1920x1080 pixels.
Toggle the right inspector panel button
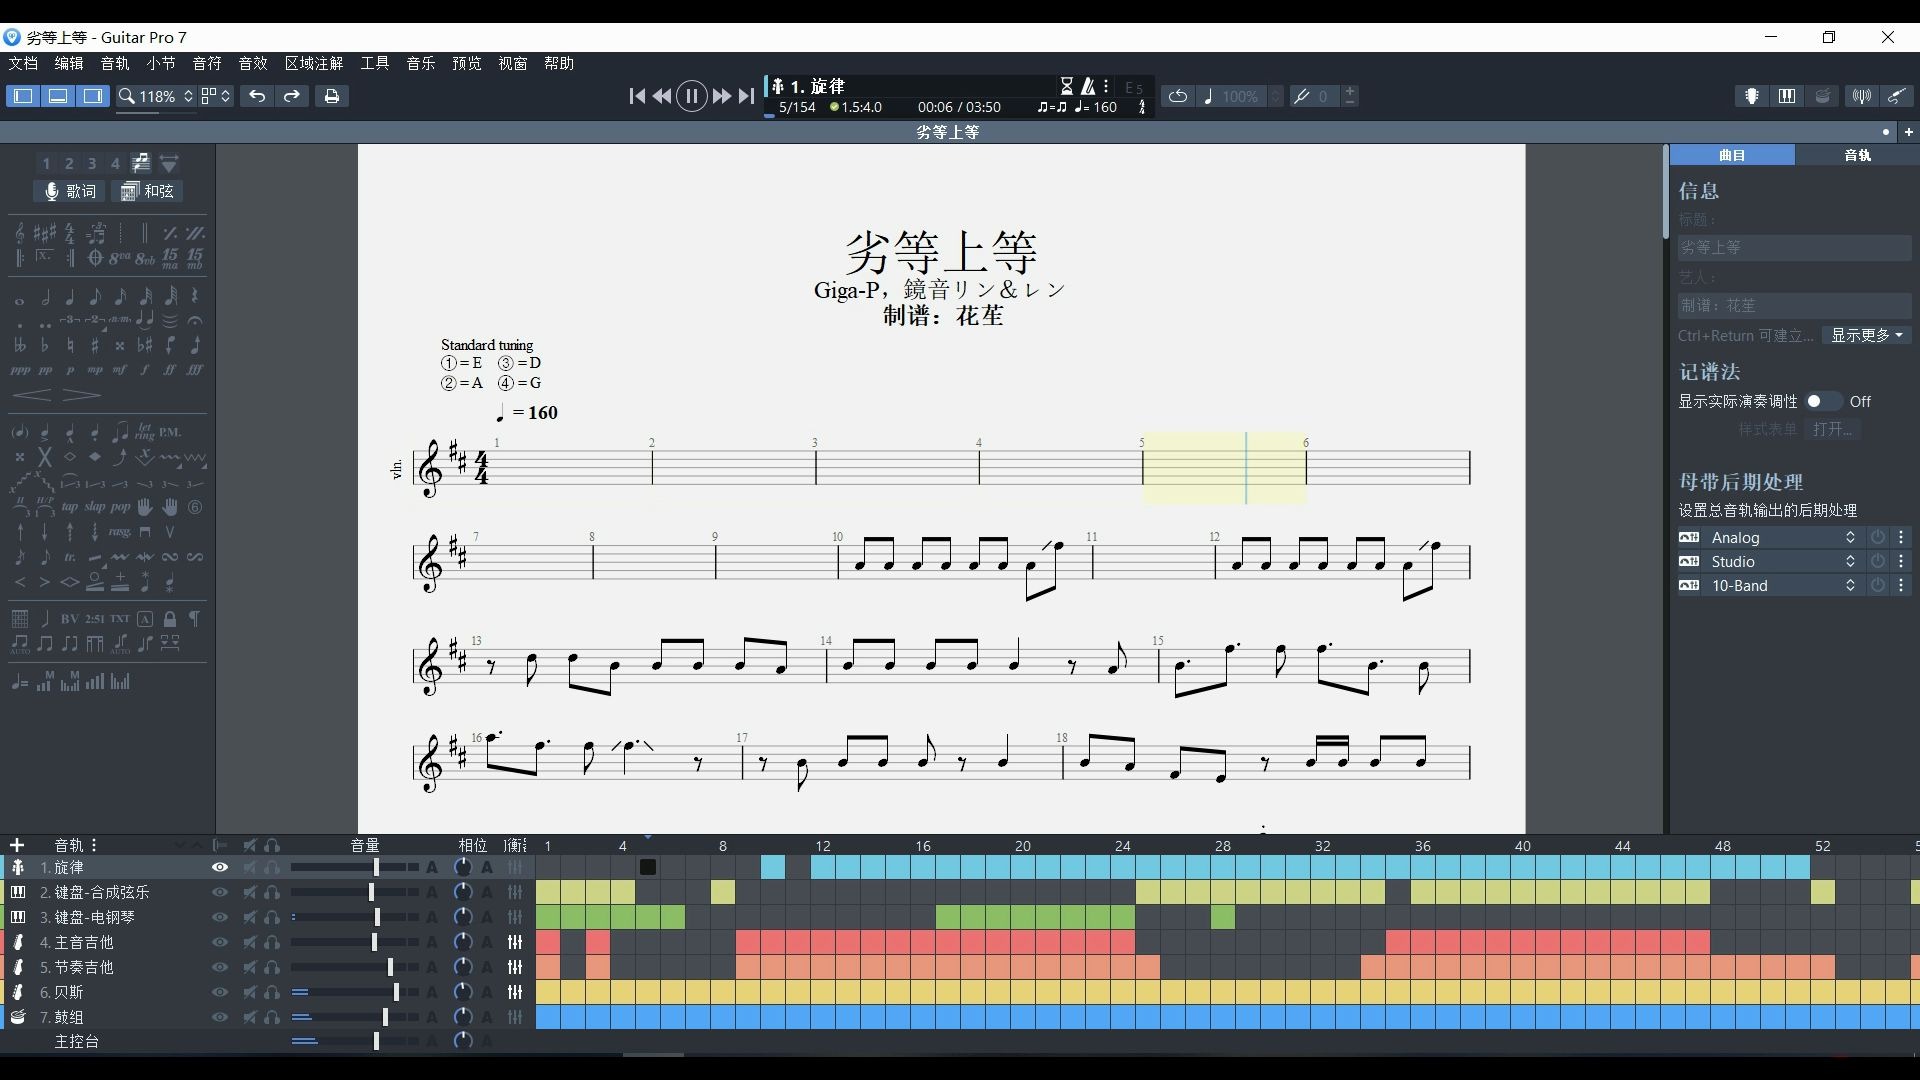[93, 96]
